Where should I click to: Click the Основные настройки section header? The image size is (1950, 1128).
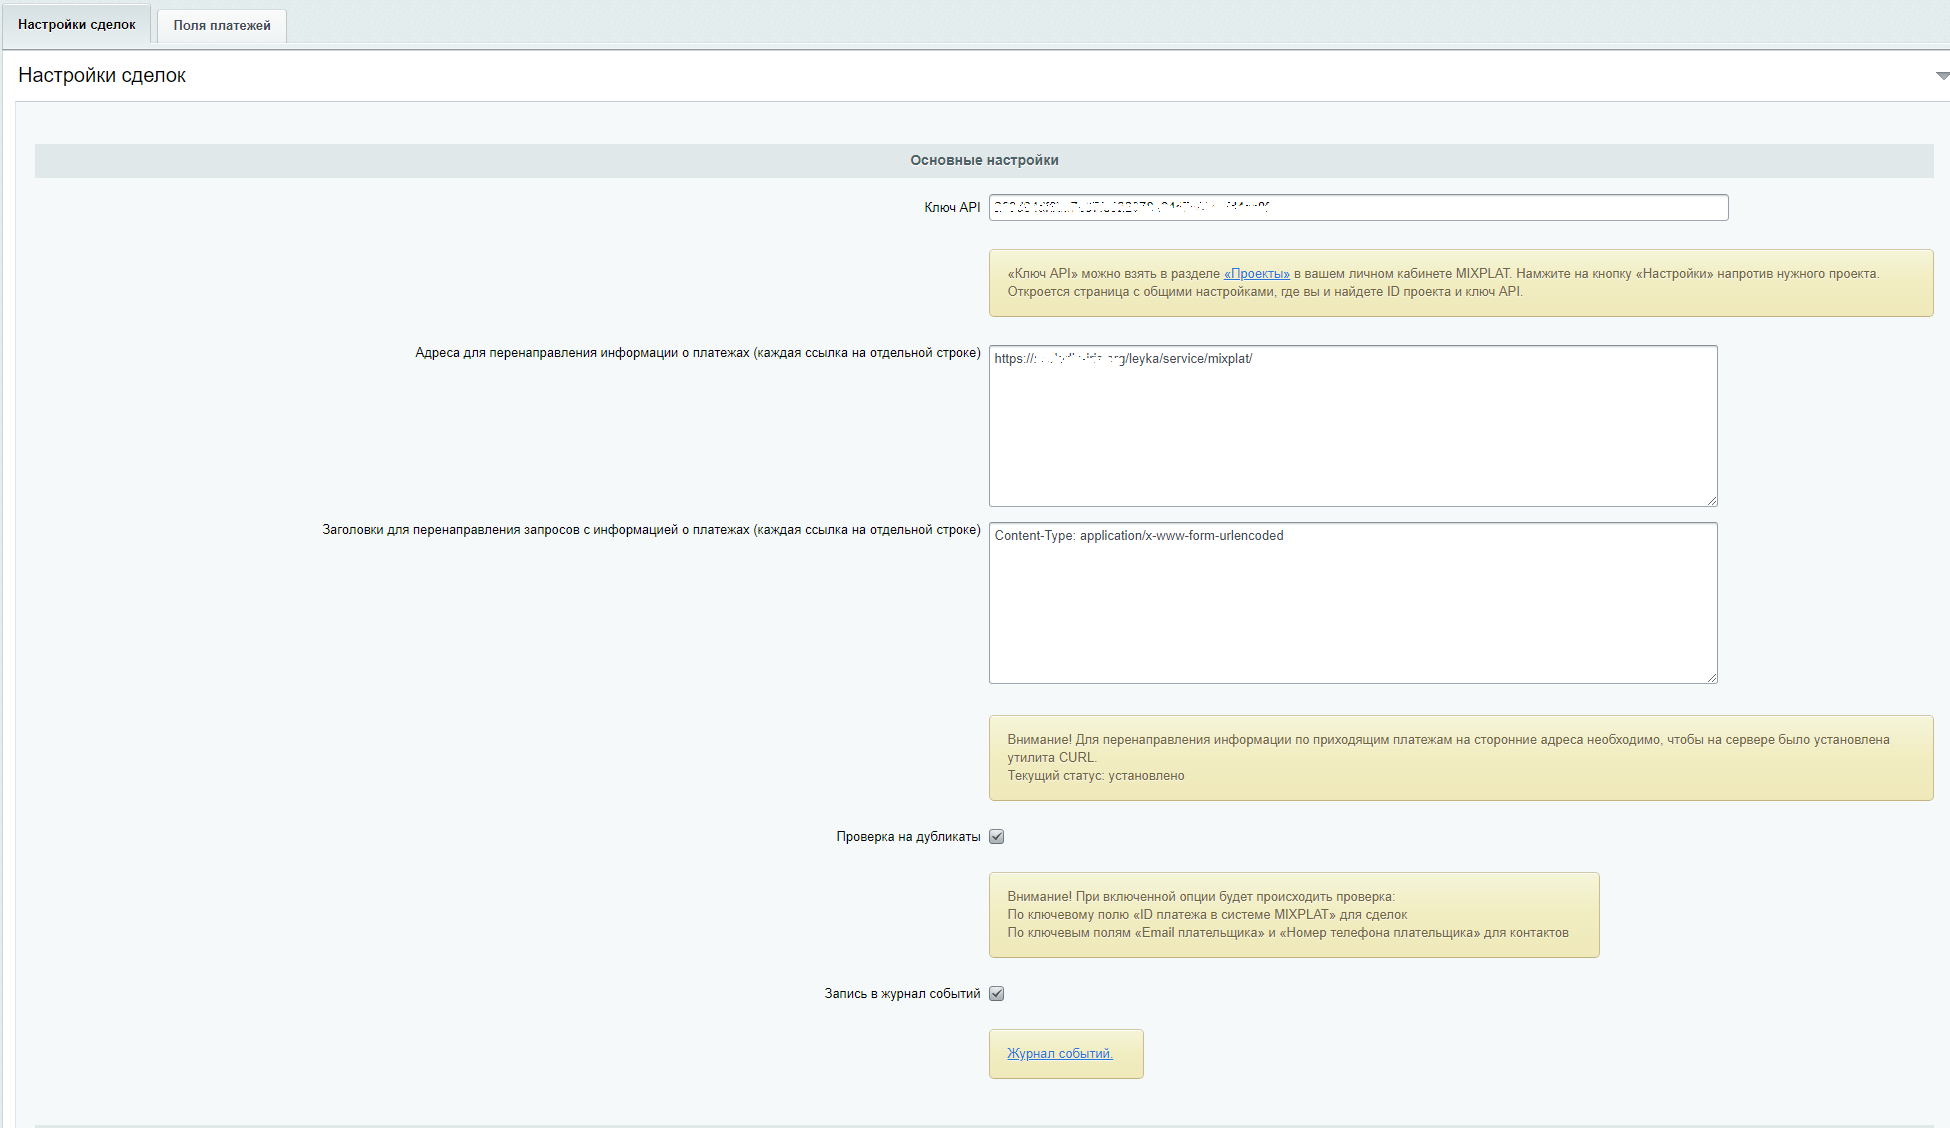(x=983, y=160)
